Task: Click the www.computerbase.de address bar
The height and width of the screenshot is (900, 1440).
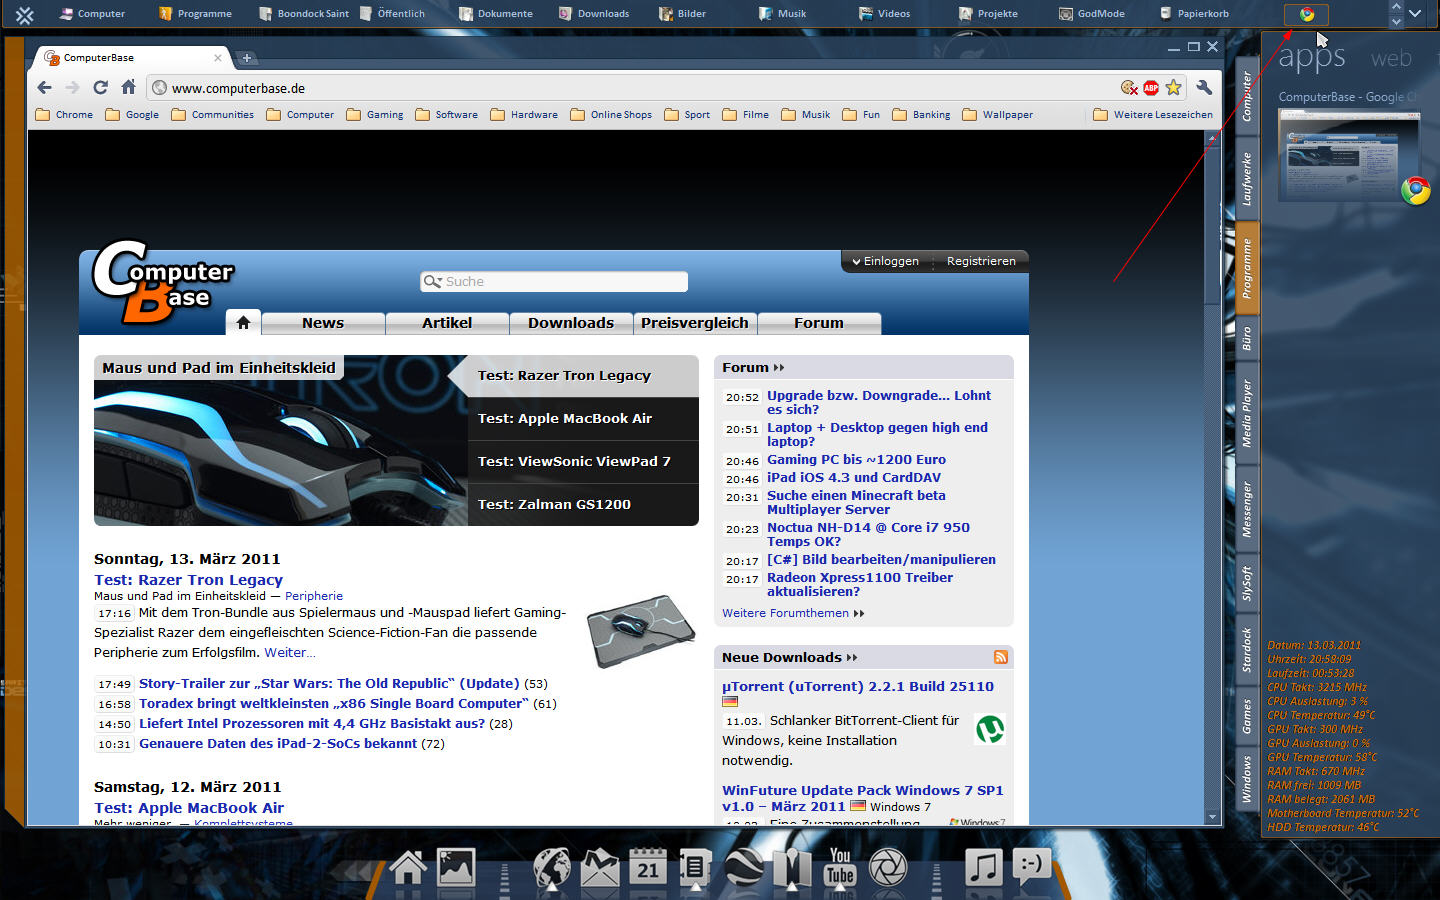Action: coord(640,88)
